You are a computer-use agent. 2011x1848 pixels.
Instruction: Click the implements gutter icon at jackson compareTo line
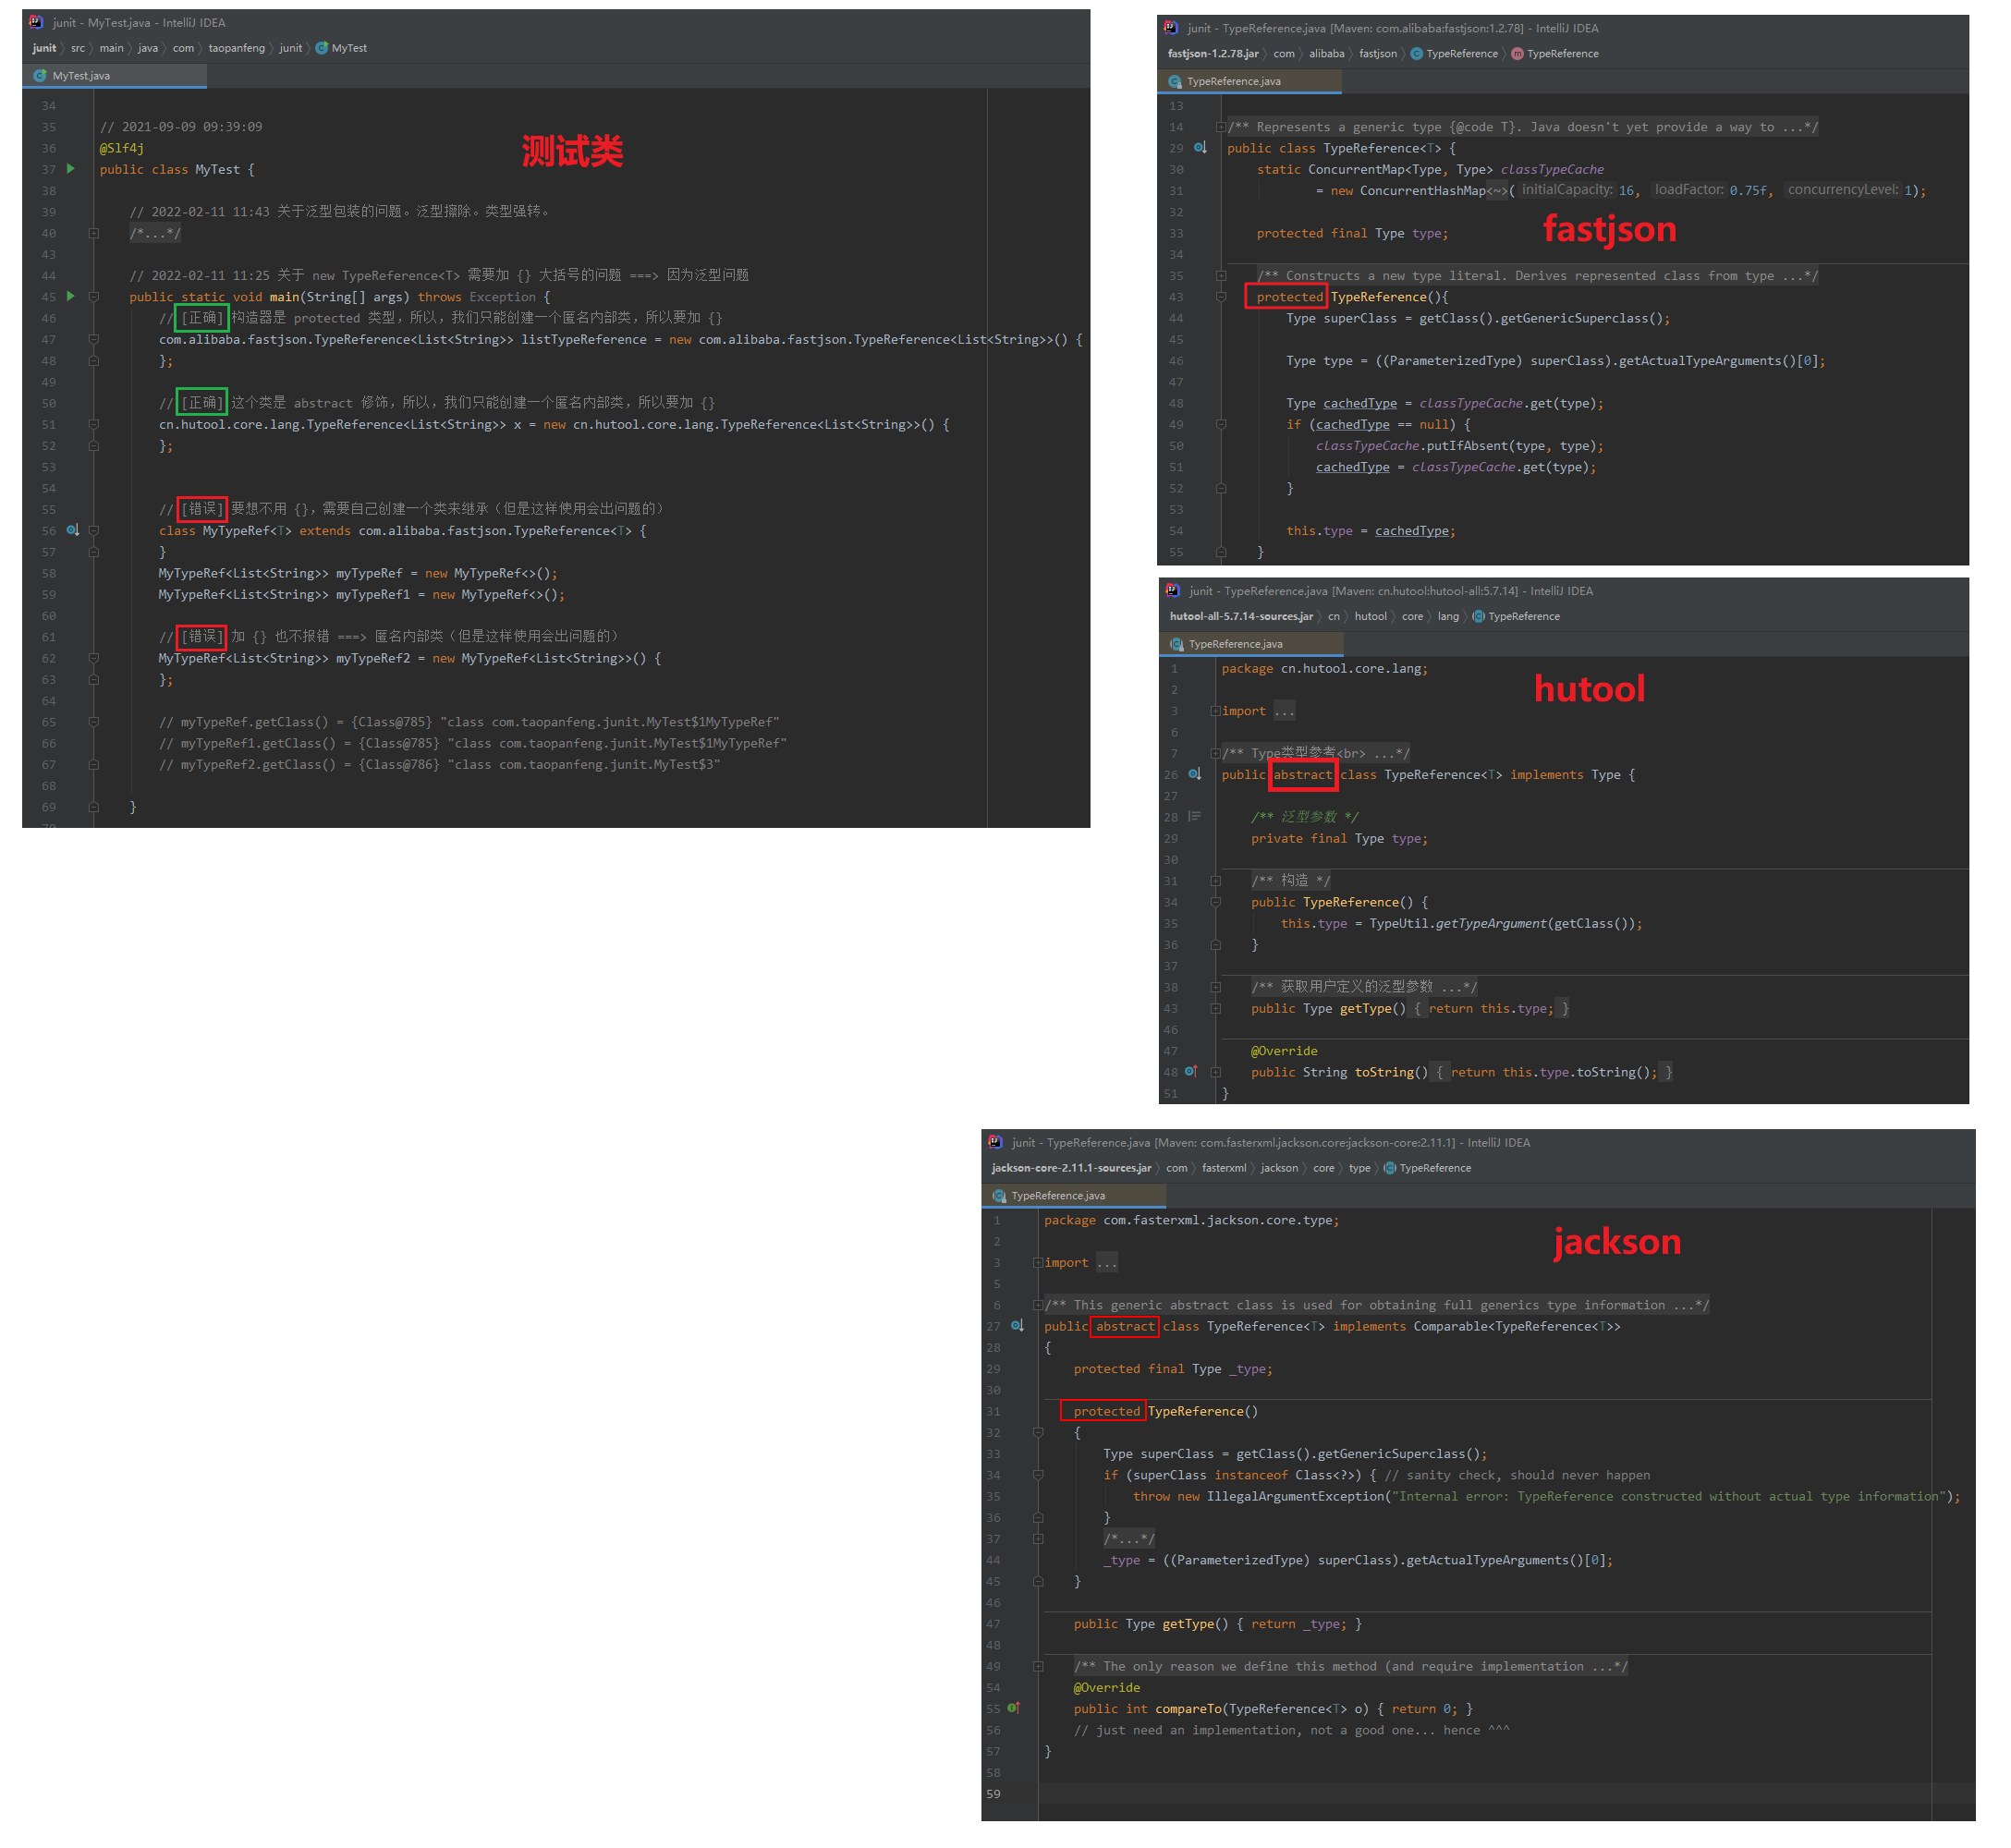pyautogui.click(x=1014, y=1709)
